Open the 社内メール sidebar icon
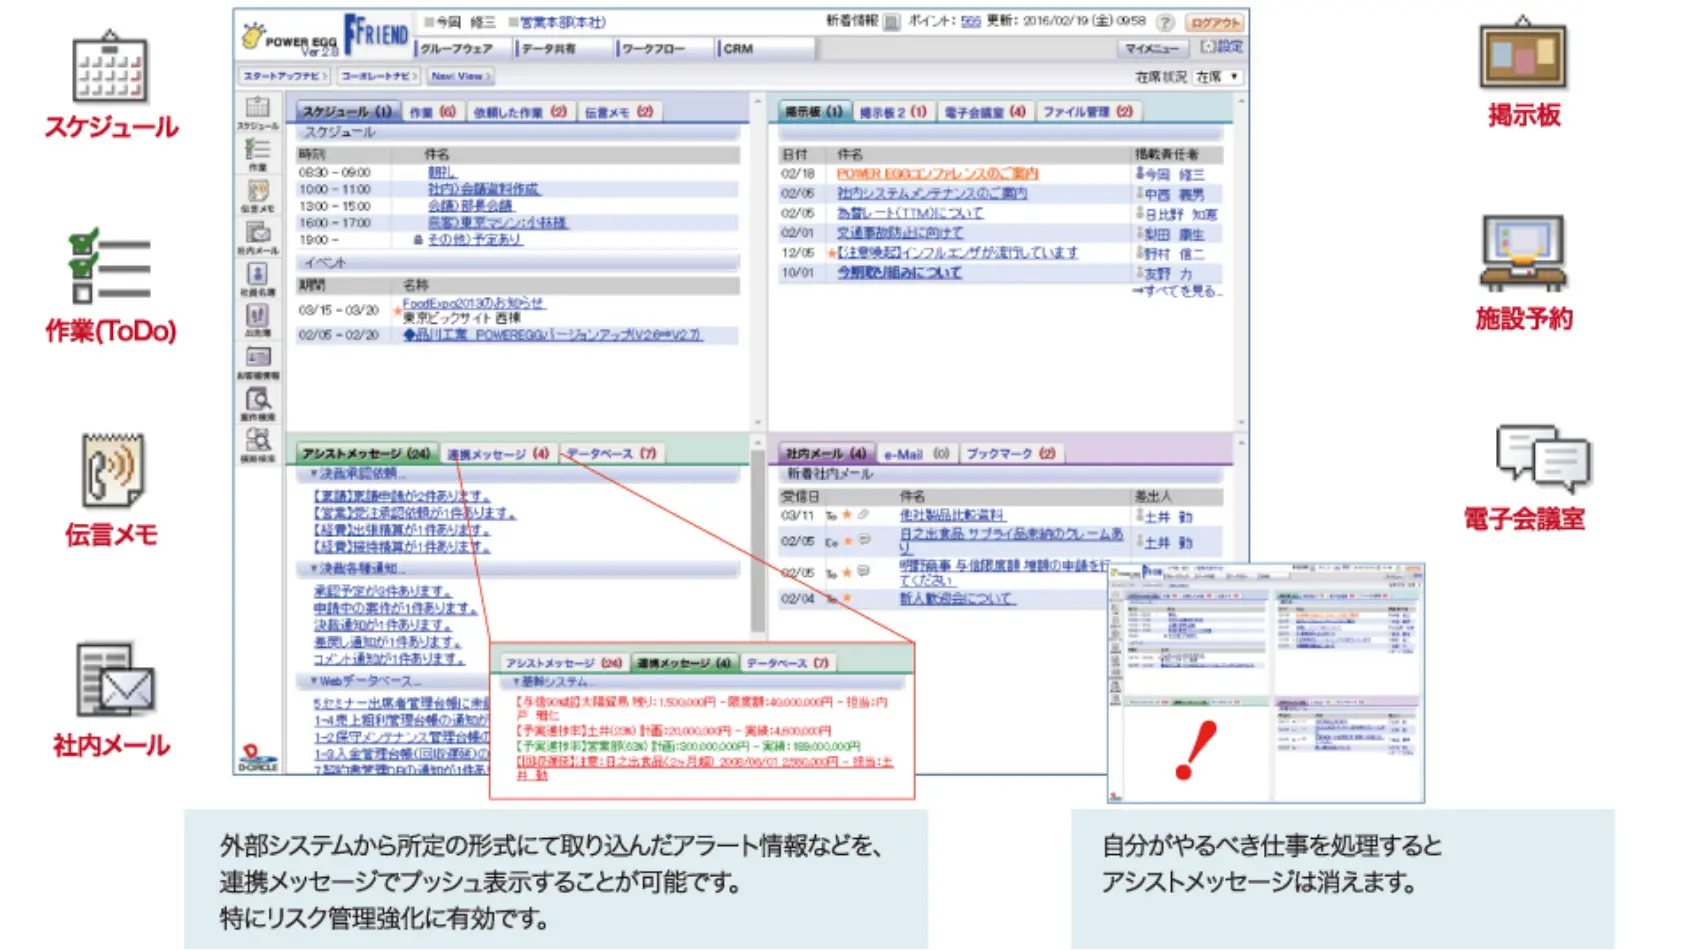Screen dimensions: 1700x950 pos(258,235)
